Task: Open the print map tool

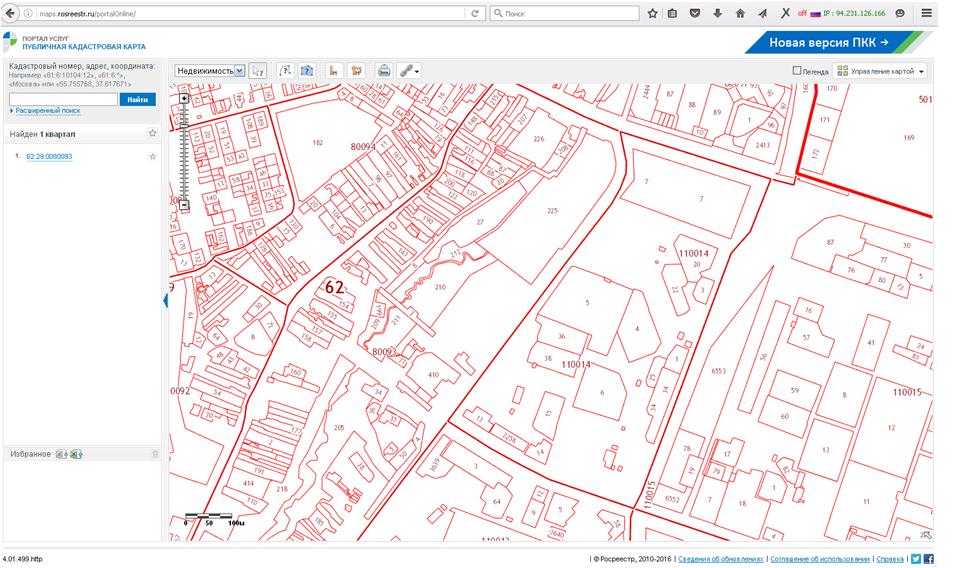Action: coord(384,71)
